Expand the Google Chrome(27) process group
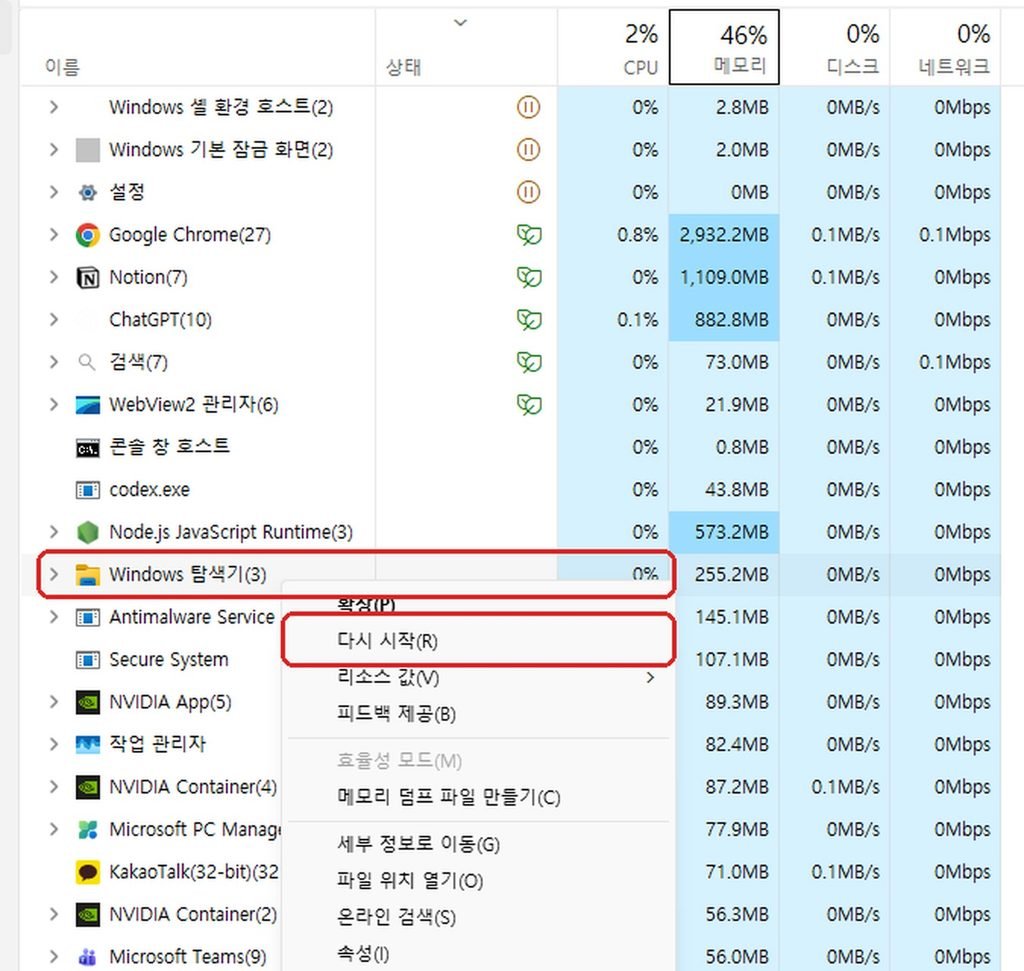The width and height of the screenshot is (1024, 971). point(54,235)
